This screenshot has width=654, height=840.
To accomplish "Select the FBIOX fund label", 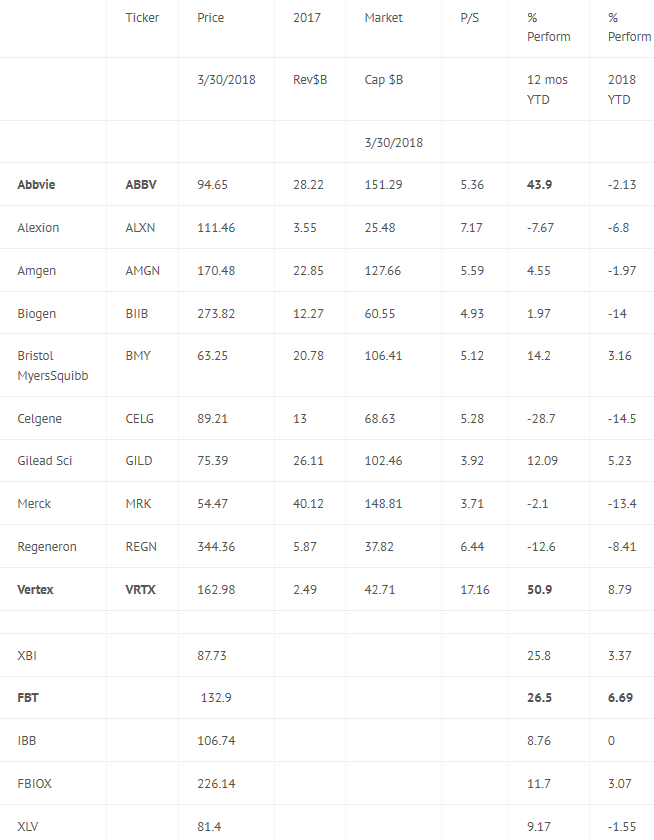I will tap(34, 783).
